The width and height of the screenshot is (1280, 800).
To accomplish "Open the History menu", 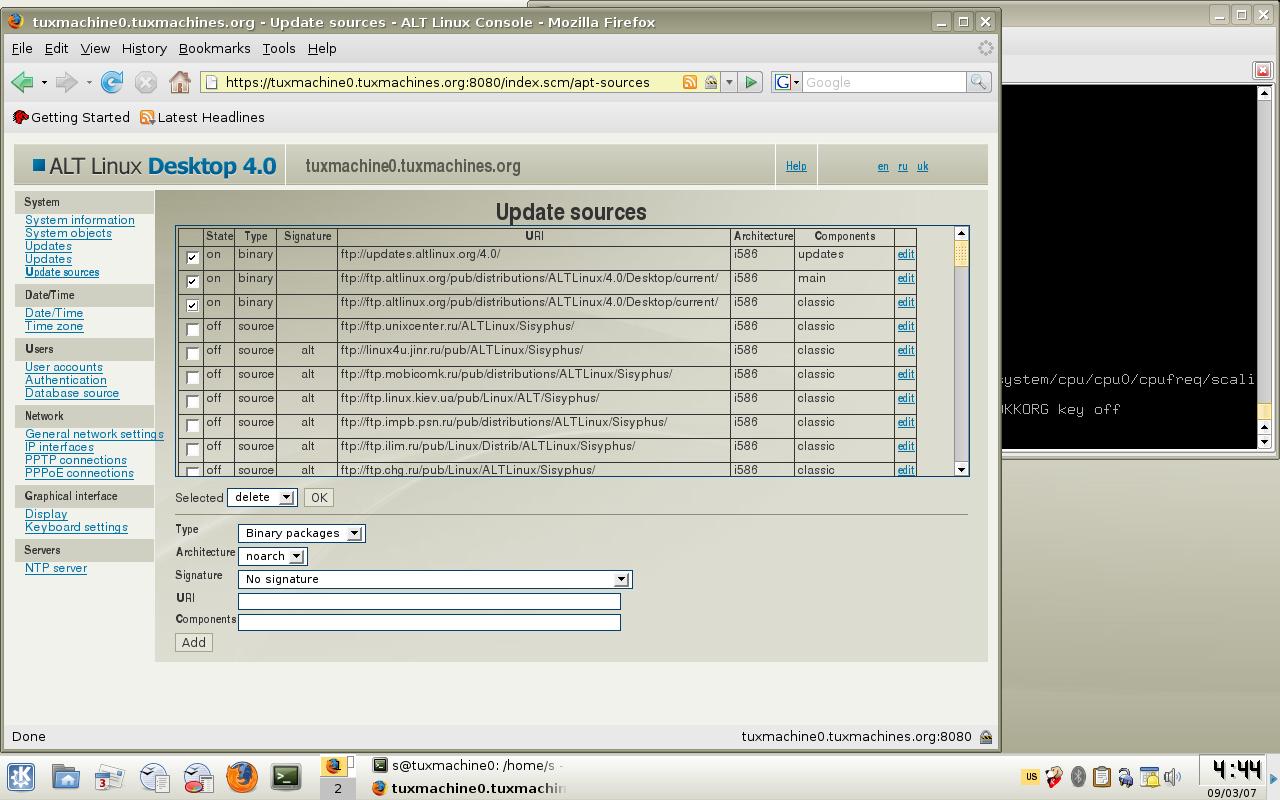I will pyautogui.click(x=144, y=48).
